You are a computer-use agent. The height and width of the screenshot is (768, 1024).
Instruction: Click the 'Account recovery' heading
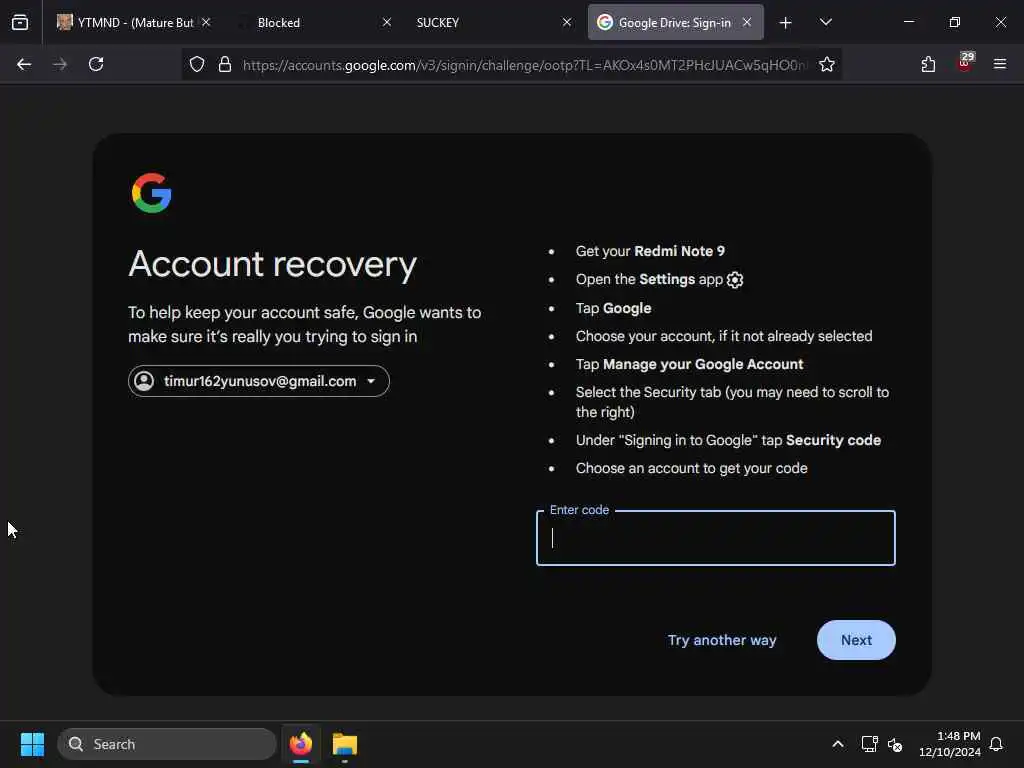click(272, 265)
